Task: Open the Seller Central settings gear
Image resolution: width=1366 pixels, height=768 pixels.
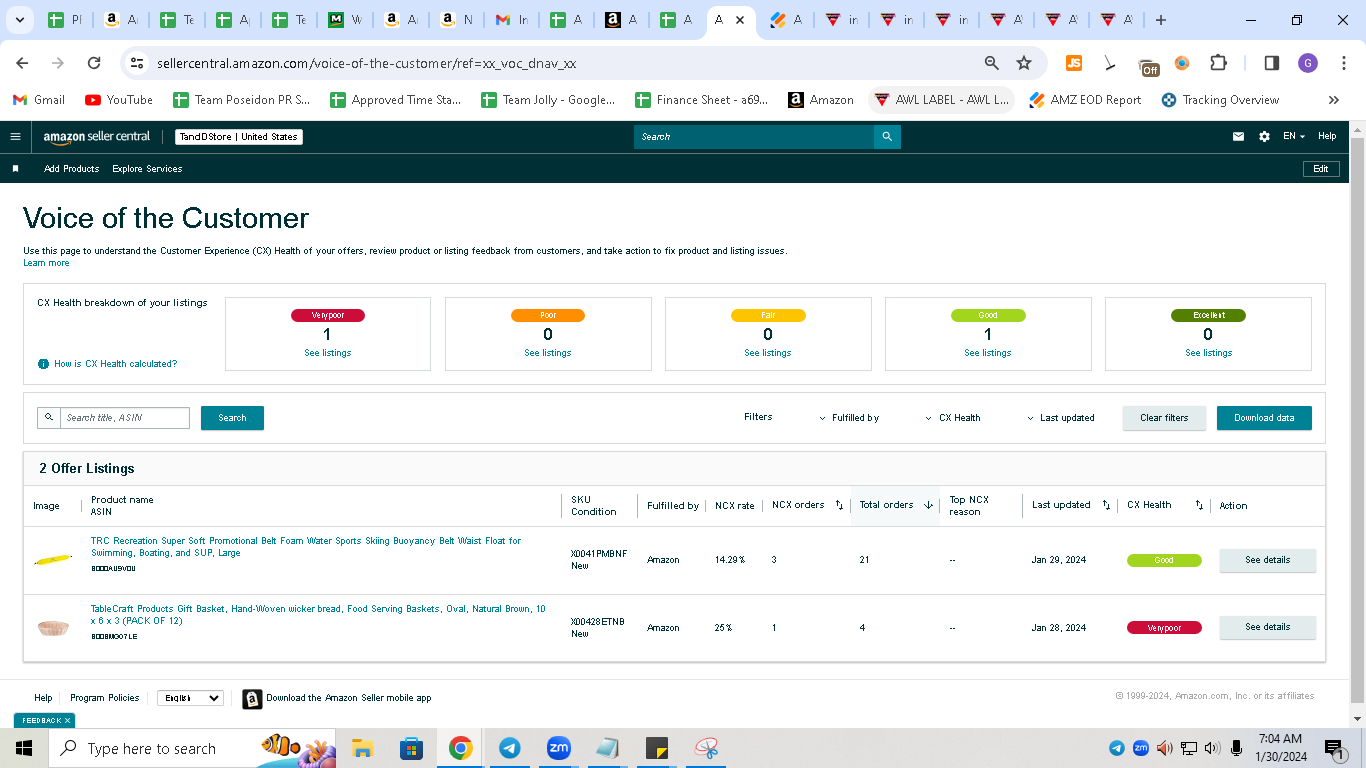Action: pyautogui.click(x=1264, y=137)
